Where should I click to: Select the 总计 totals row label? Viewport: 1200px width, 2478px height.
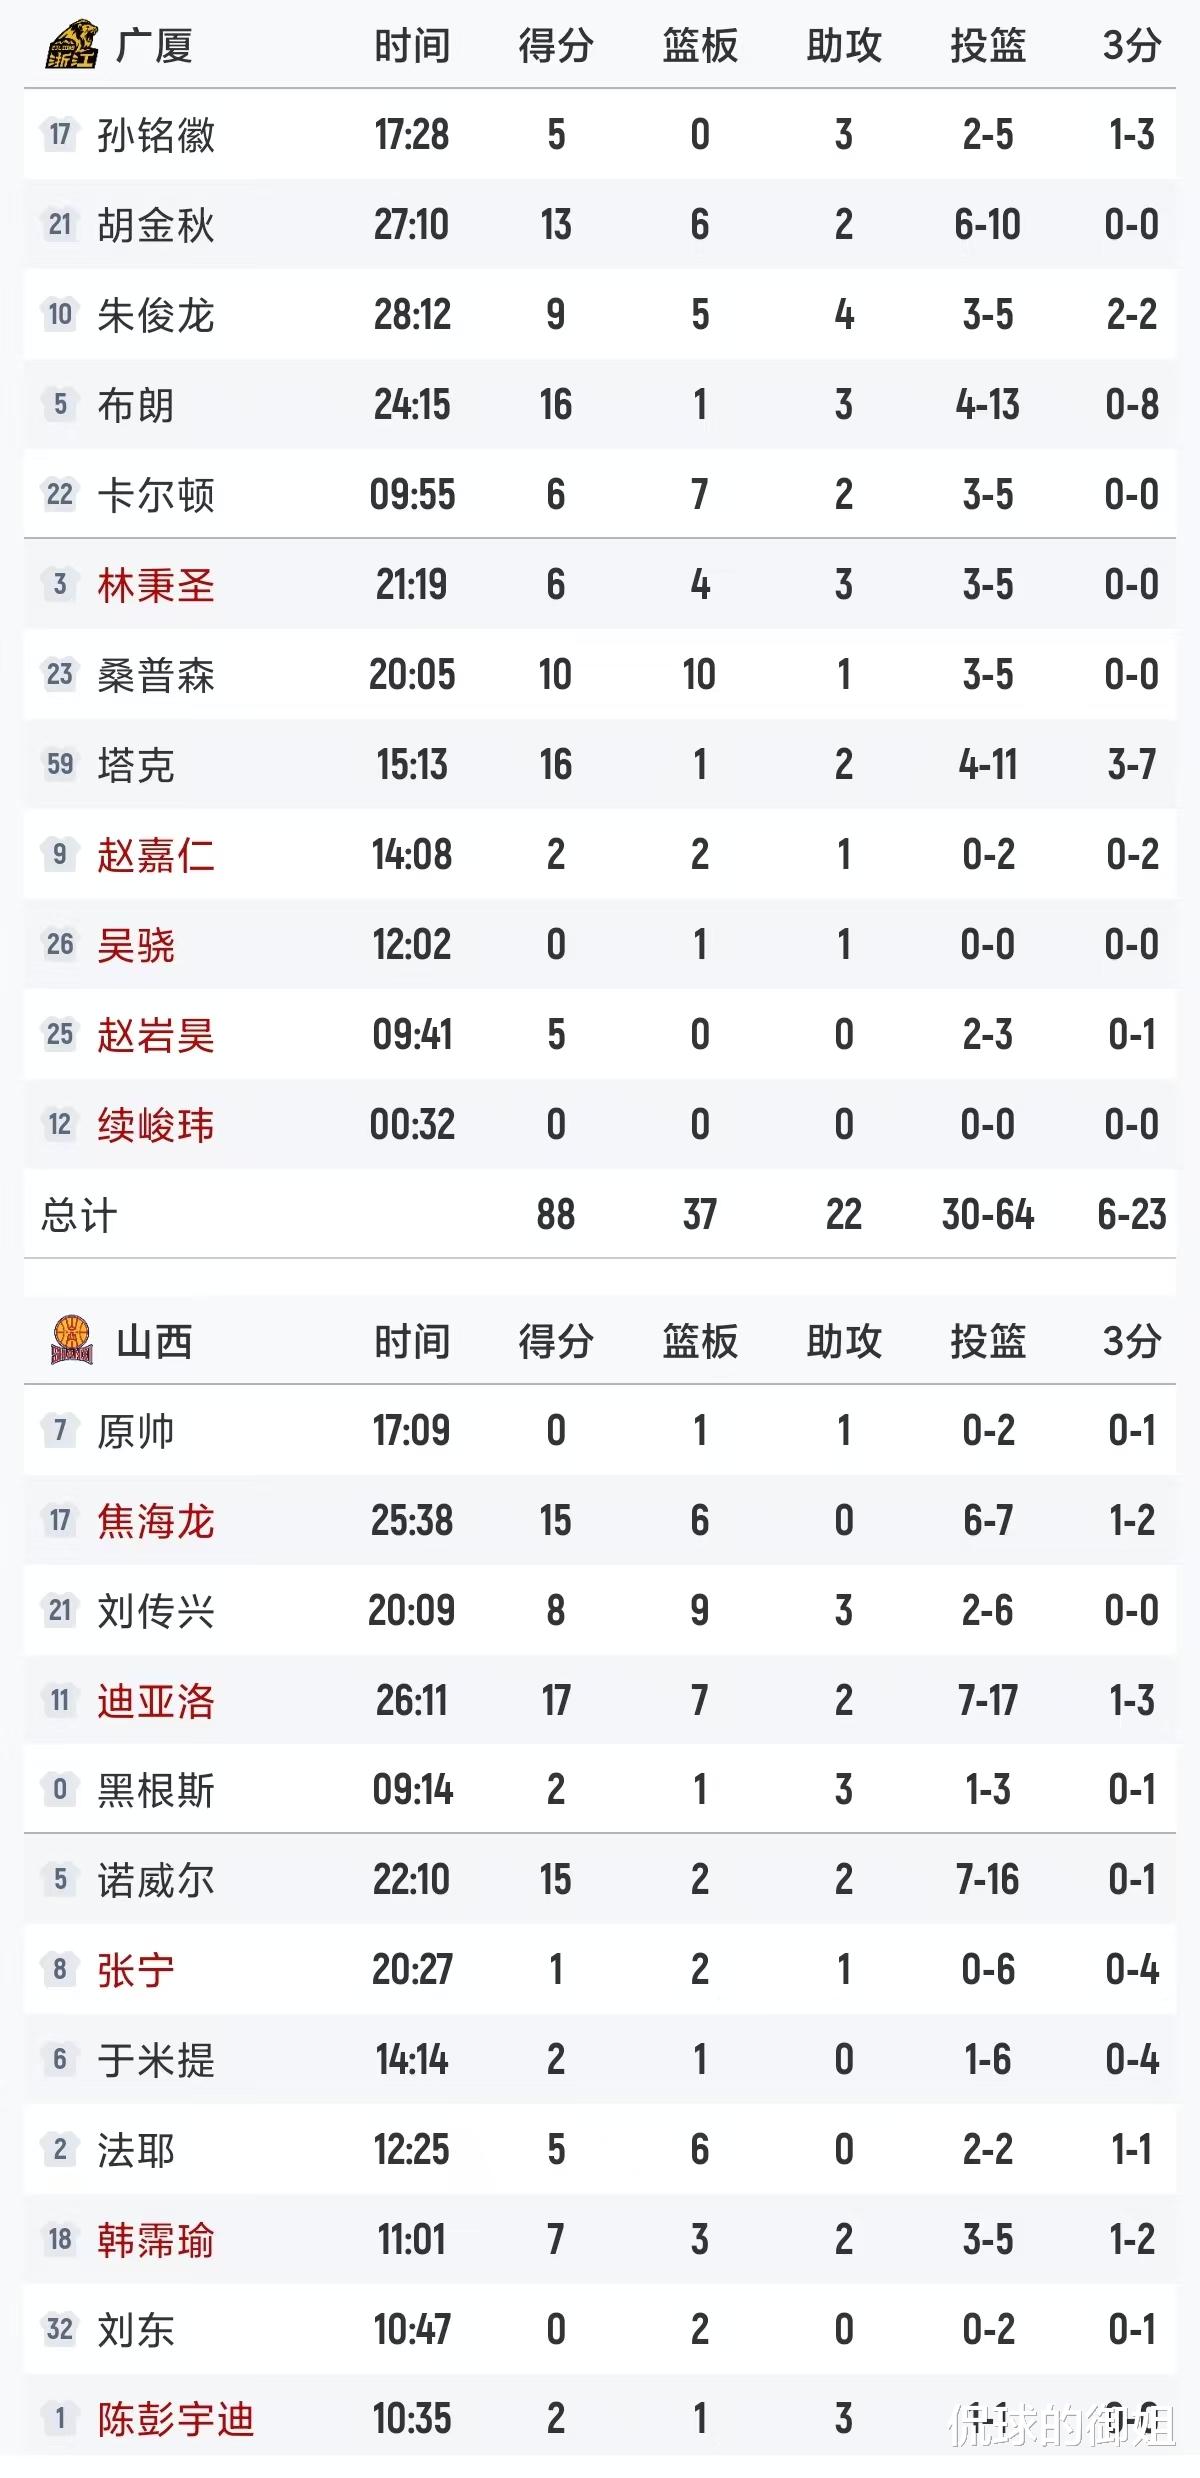tap(79, 1216)
